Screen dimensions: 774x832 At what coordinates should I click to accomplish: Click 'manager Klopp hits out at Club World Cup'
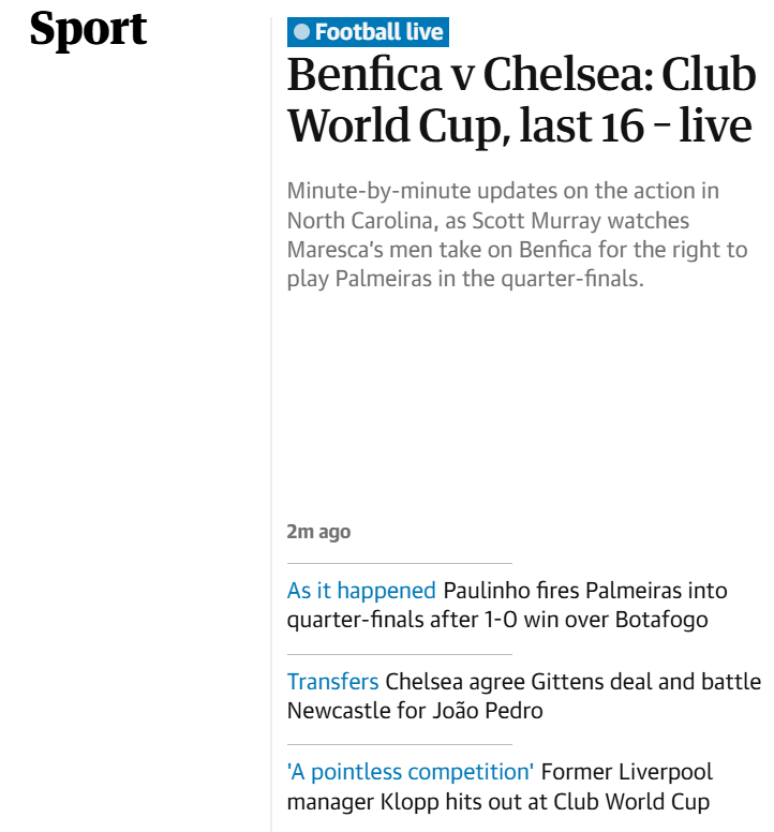click(x=498, y=802)
